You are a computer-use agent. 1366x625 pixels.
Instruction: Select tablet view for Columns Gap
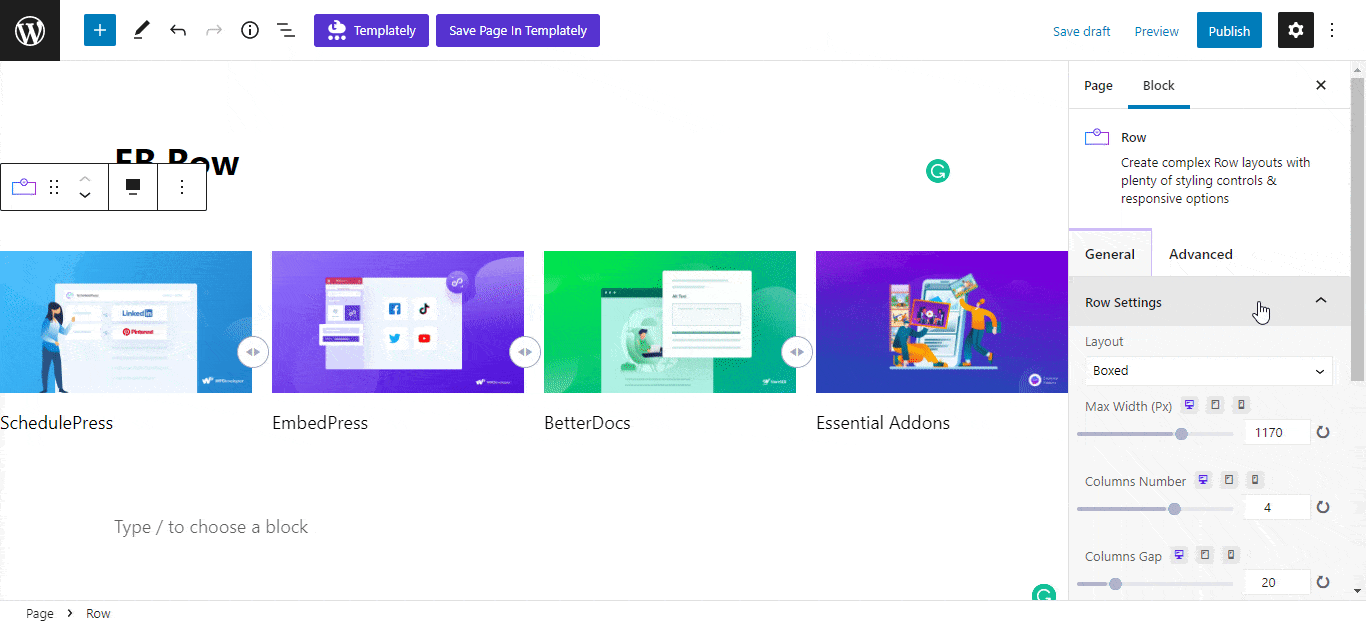pyautogui.click(x=1205, y=555)
